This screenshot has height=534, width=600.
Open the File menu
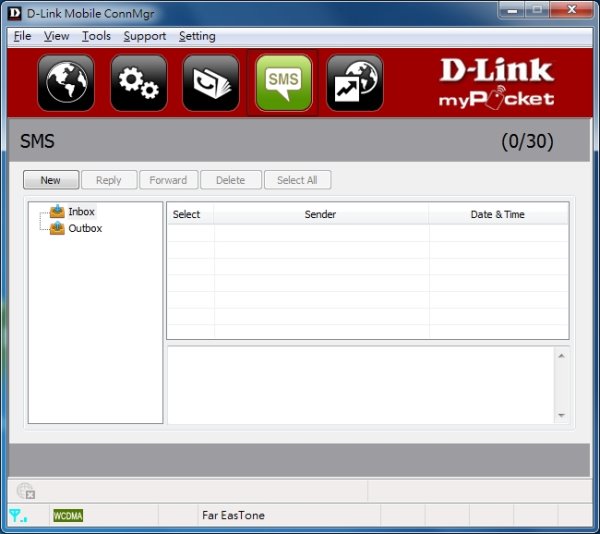tap(22, 36)
